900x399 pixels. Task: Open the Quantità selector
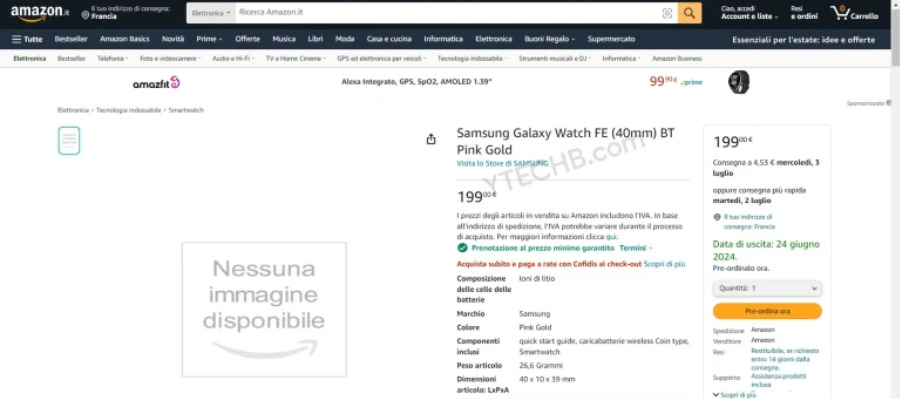point(767,288)
